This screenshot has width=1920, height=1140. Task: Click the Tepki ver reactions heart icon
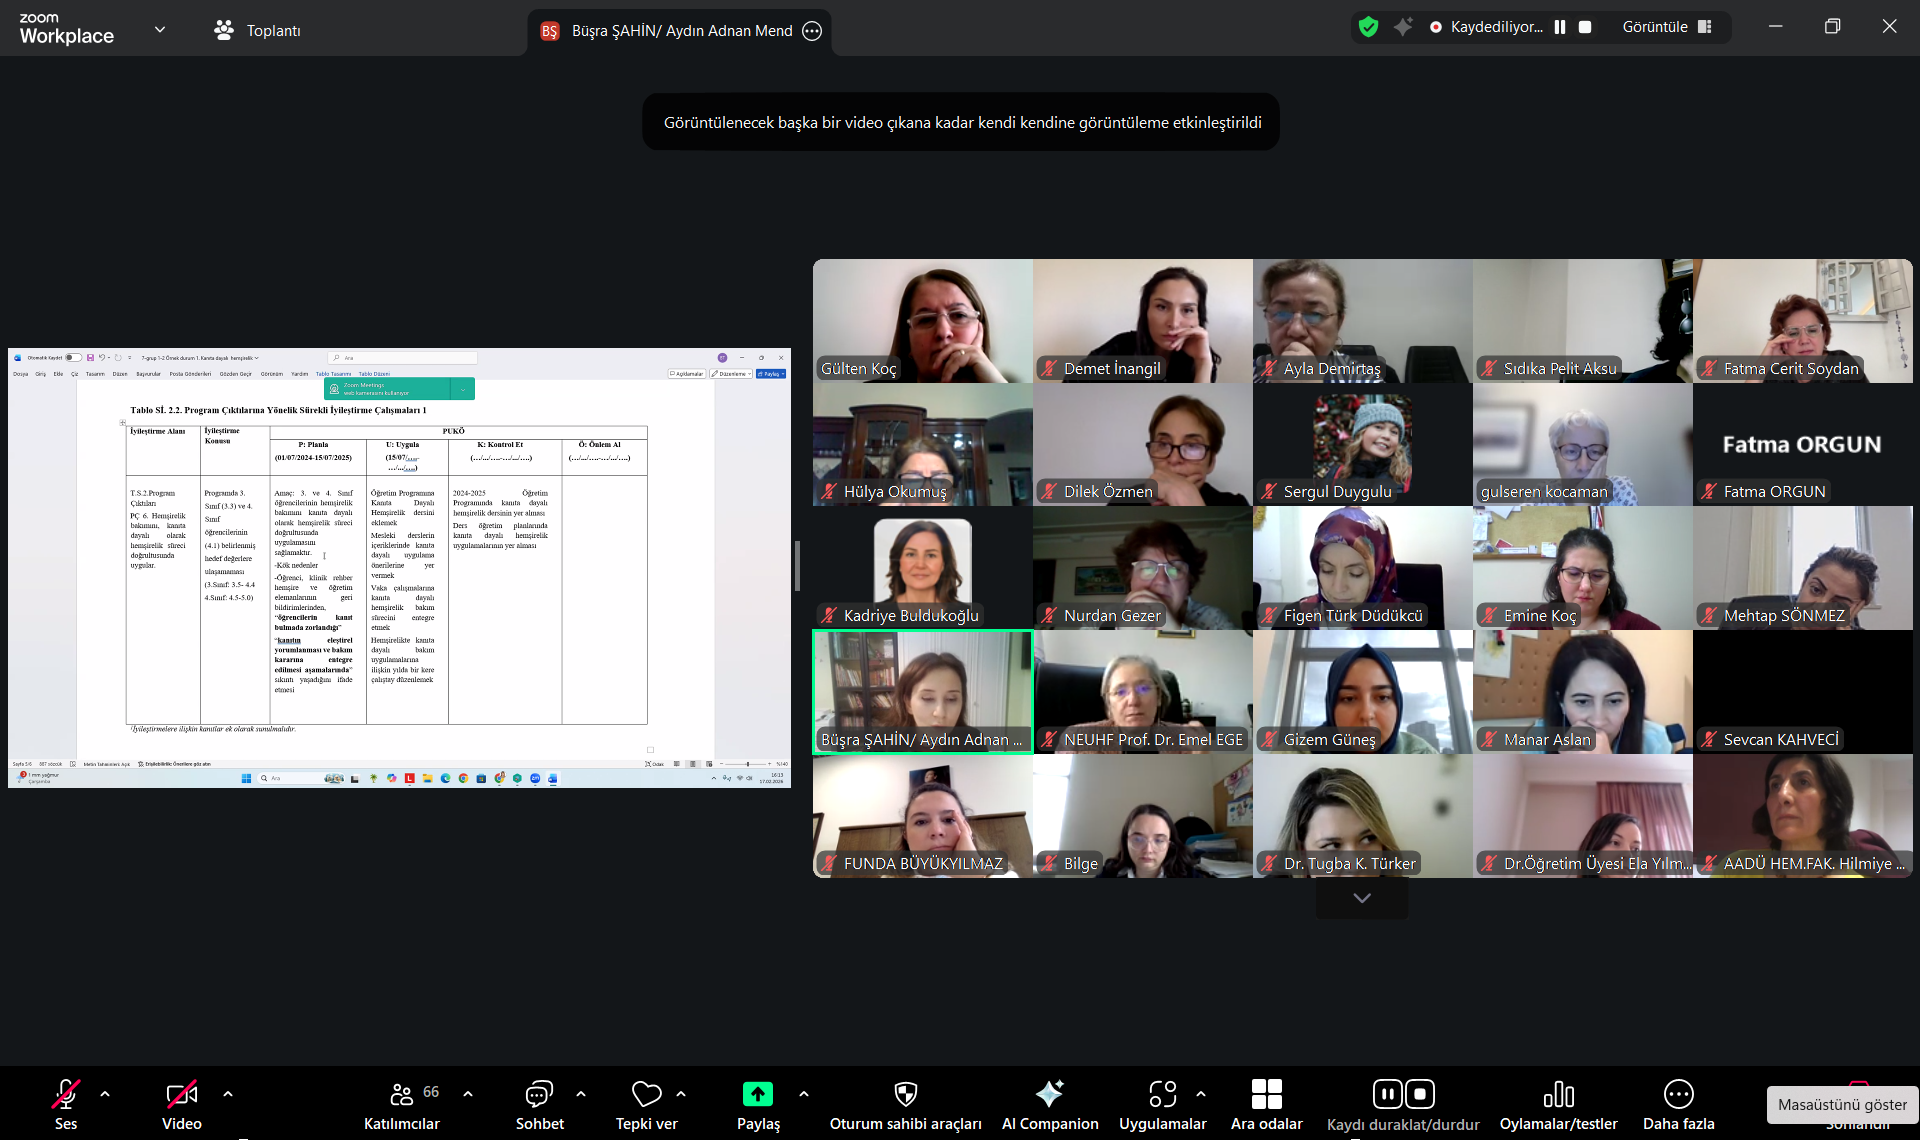click(646, 1094)
